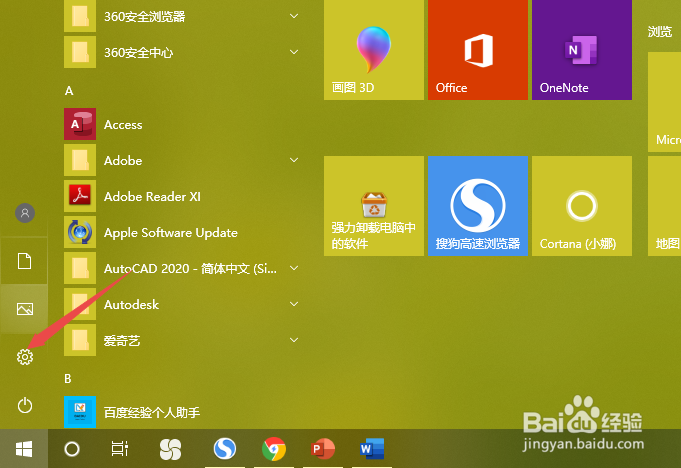Expand the 360安全中心 folder chevron
This screenshot has height=468, width=681.
(x=294, y=52)
